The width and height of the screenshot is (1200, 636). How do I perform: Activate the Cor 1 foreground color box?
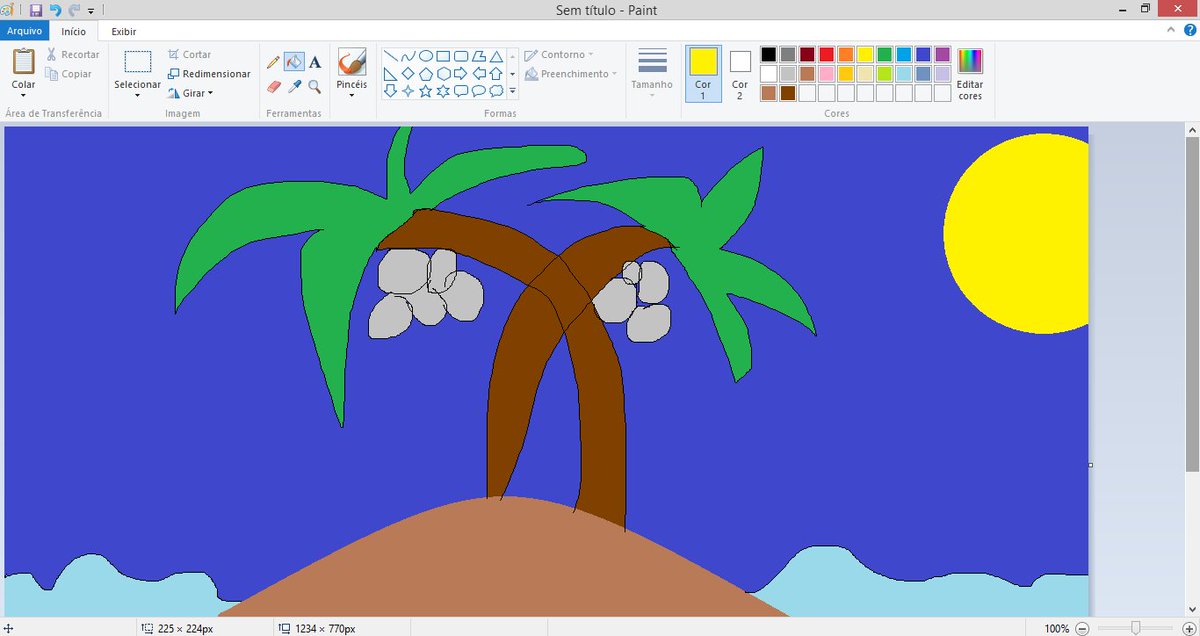[x=703, y=74]
